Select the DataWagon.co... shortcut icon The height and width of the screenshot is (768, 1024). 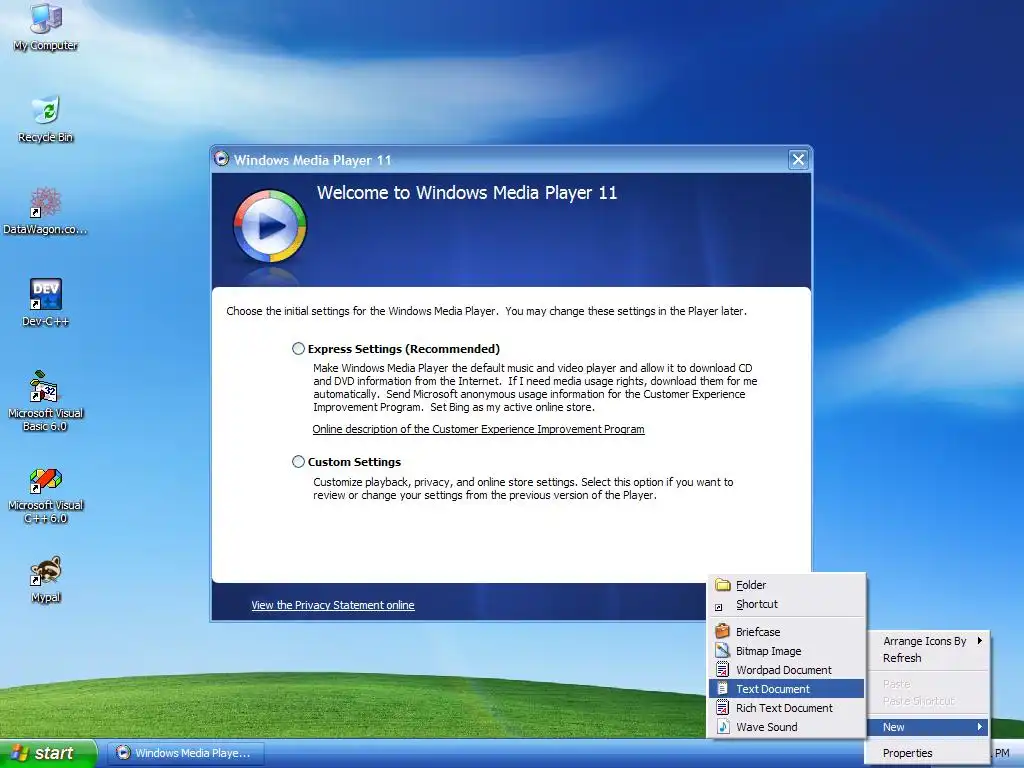[x=45, y=211]
